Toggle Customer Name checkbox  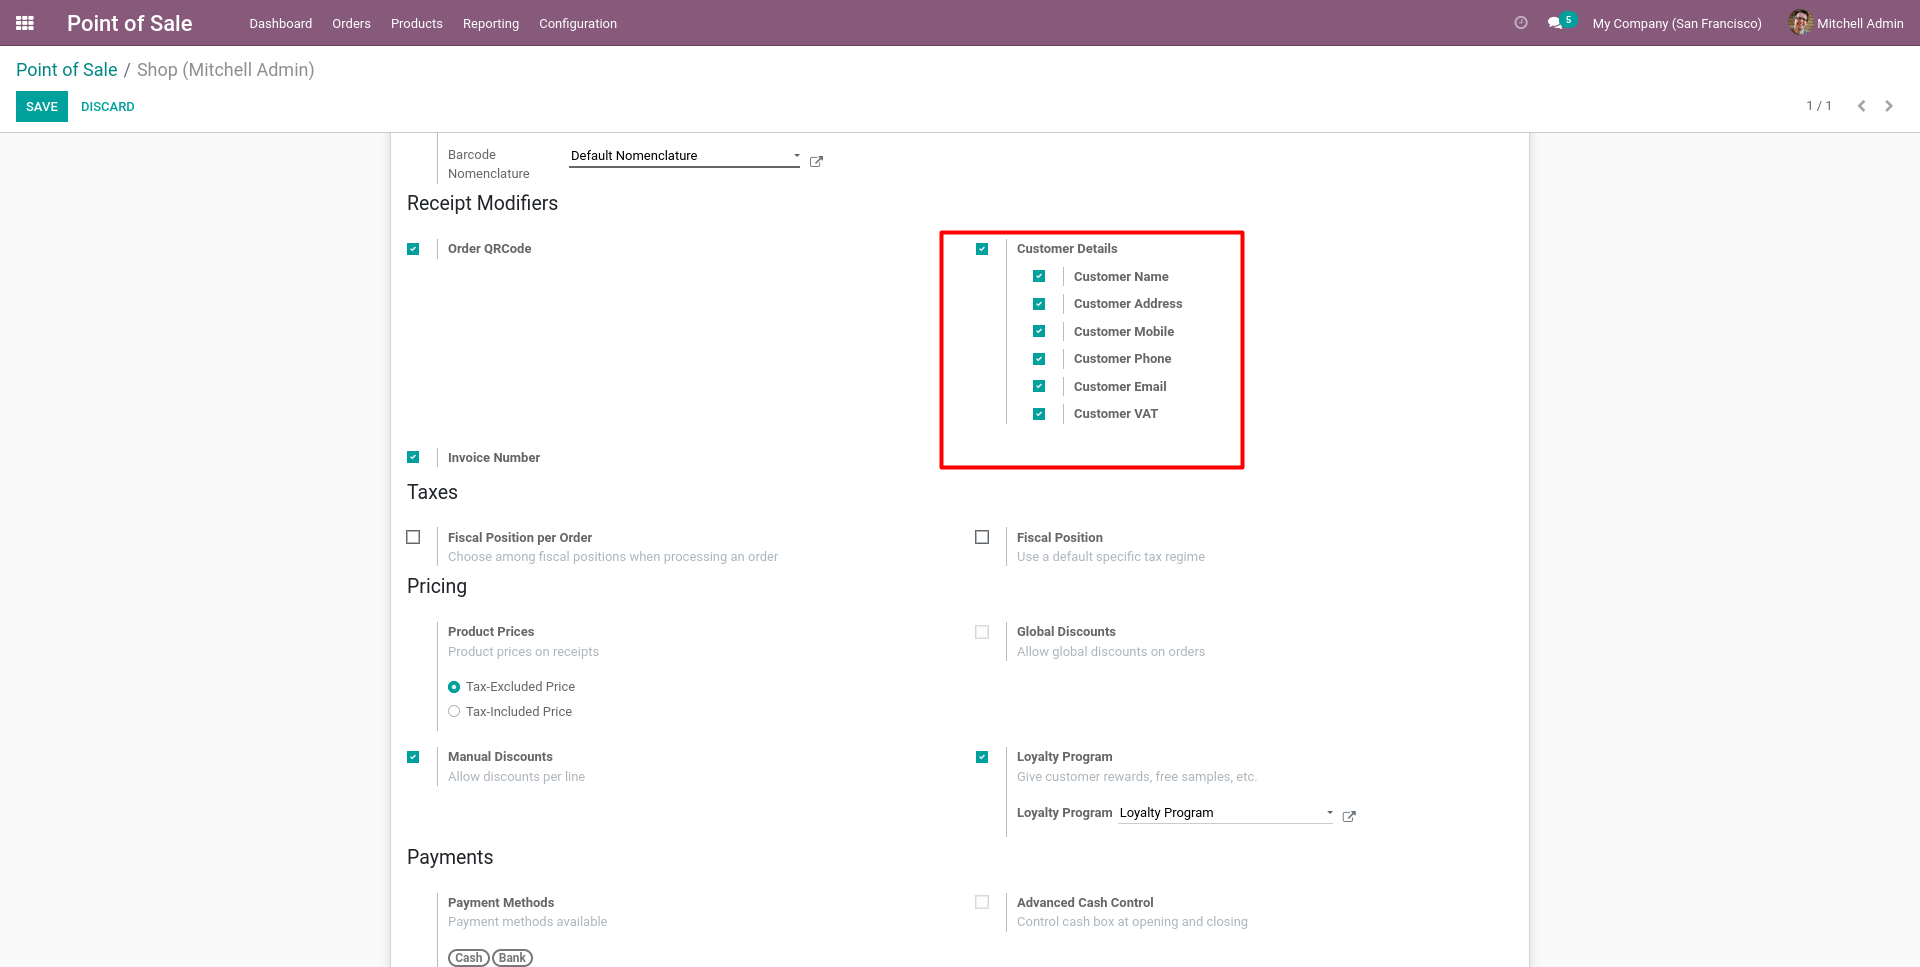pos(1039,276)
